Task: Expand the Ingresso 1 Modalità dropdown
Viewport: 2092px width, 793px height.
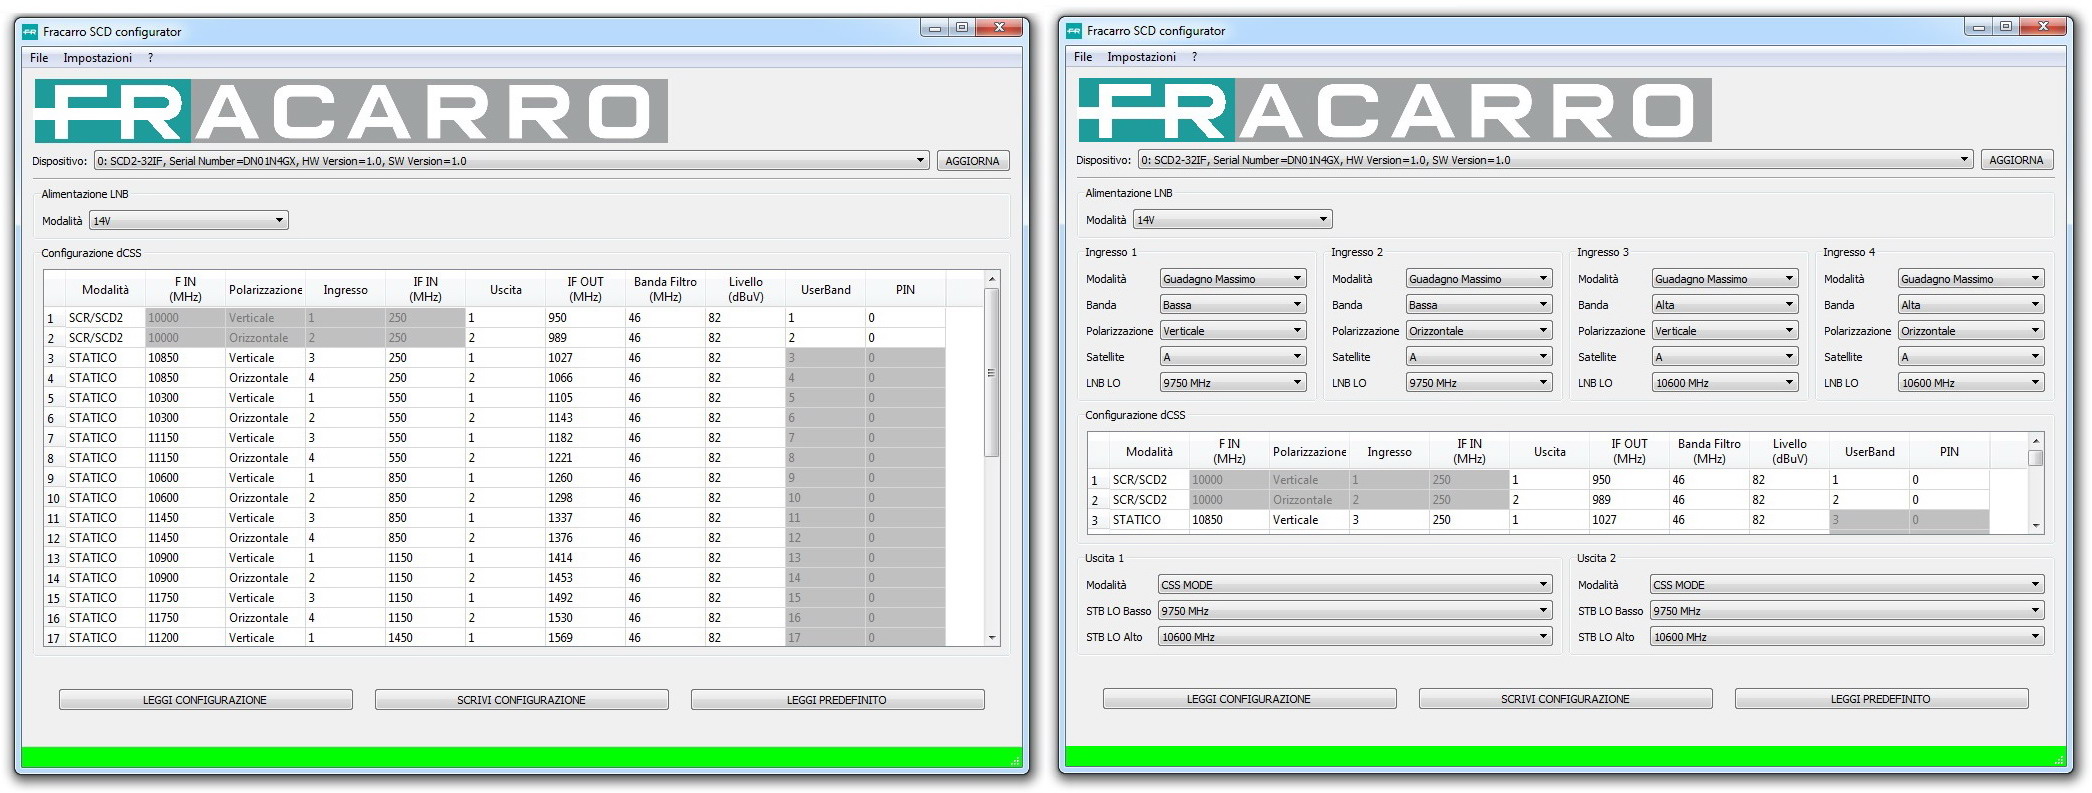Action: pos(1232,279)
